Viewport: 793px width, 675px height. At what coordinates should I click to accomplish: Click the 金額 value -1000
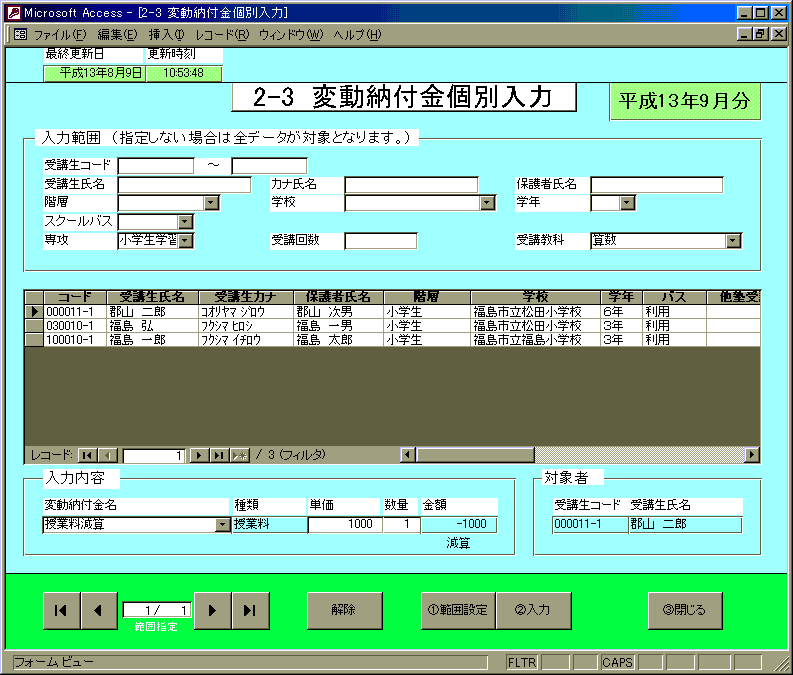(459, 525)
